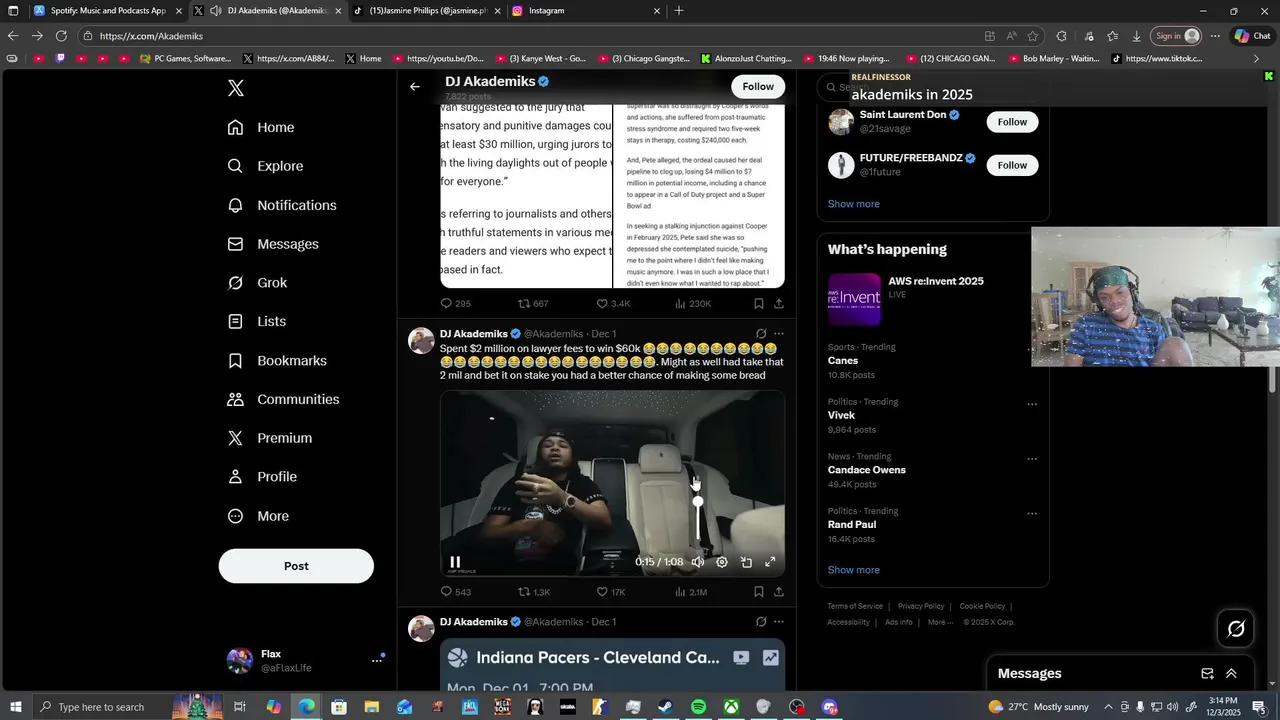Open Steam from the taskbar
Viewport: 1280px width, 720px height.
665,707
